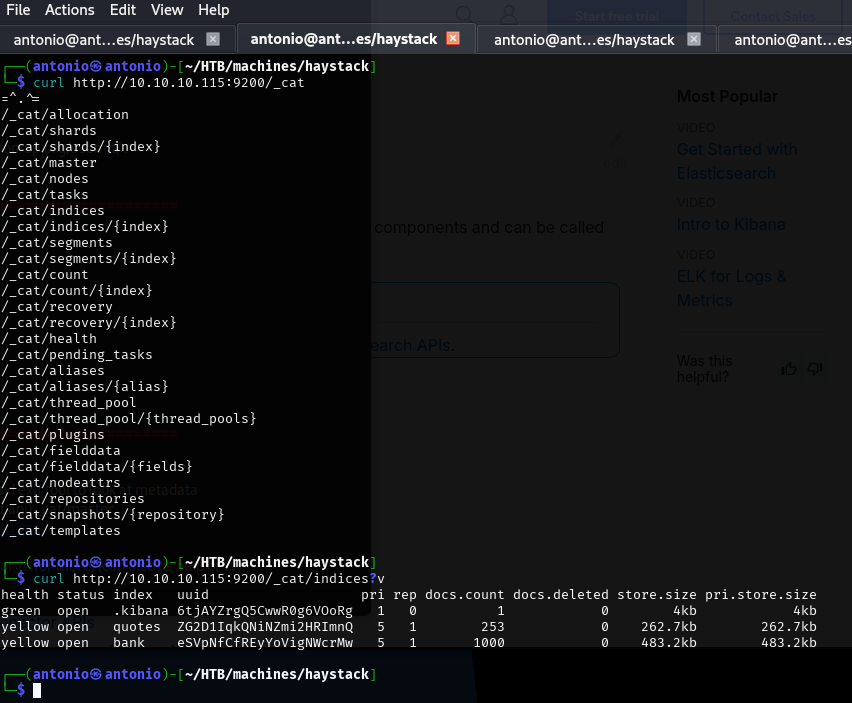Click the /_cat/indices/{index} line
This screenshot has height=703, width=852.
[x=85, y=227]
